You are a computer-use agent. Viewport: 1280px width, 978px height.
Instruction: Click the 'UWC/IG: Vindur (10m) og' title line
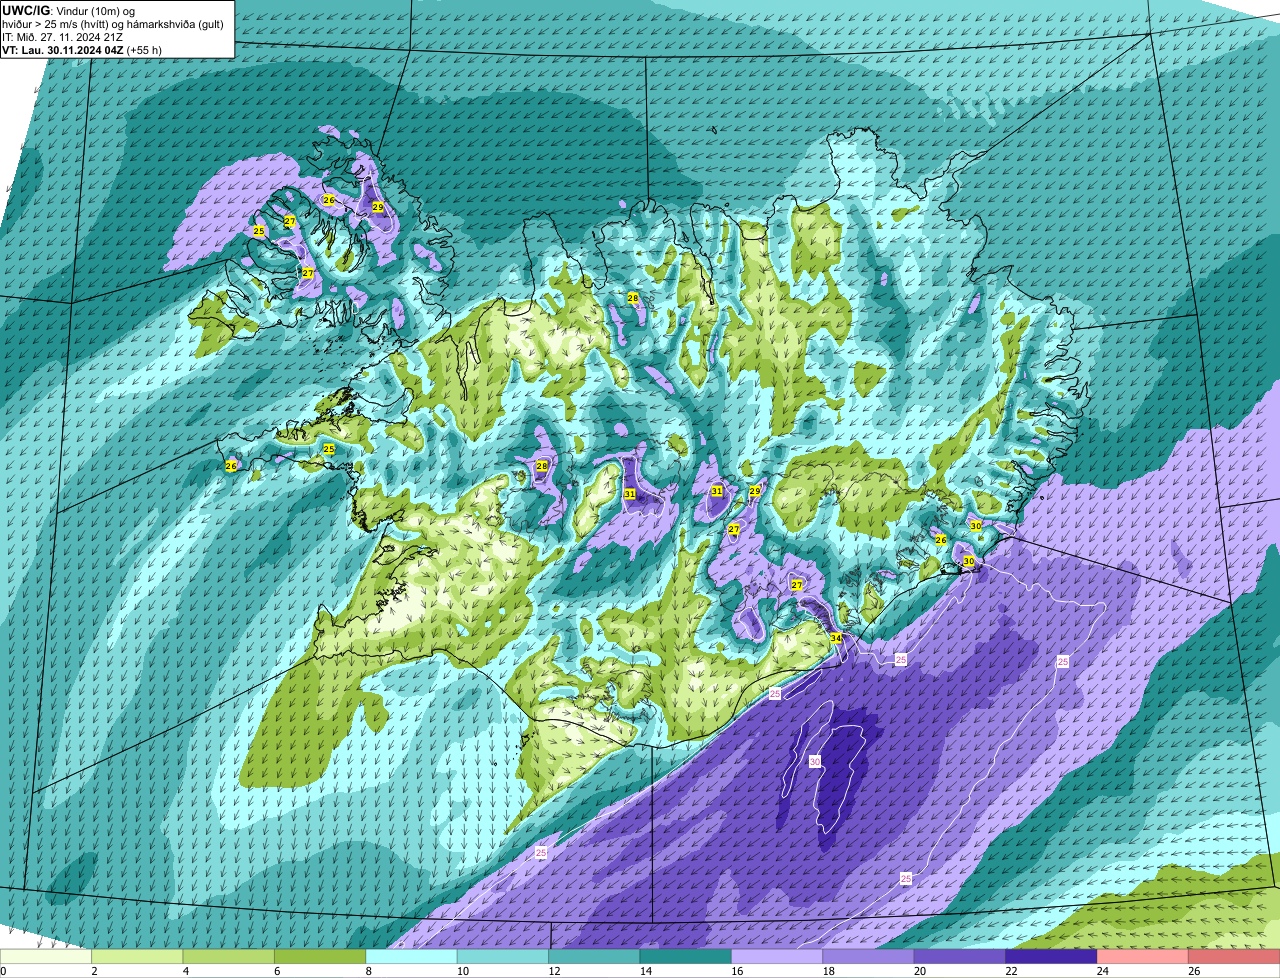[x=70, y=11]
